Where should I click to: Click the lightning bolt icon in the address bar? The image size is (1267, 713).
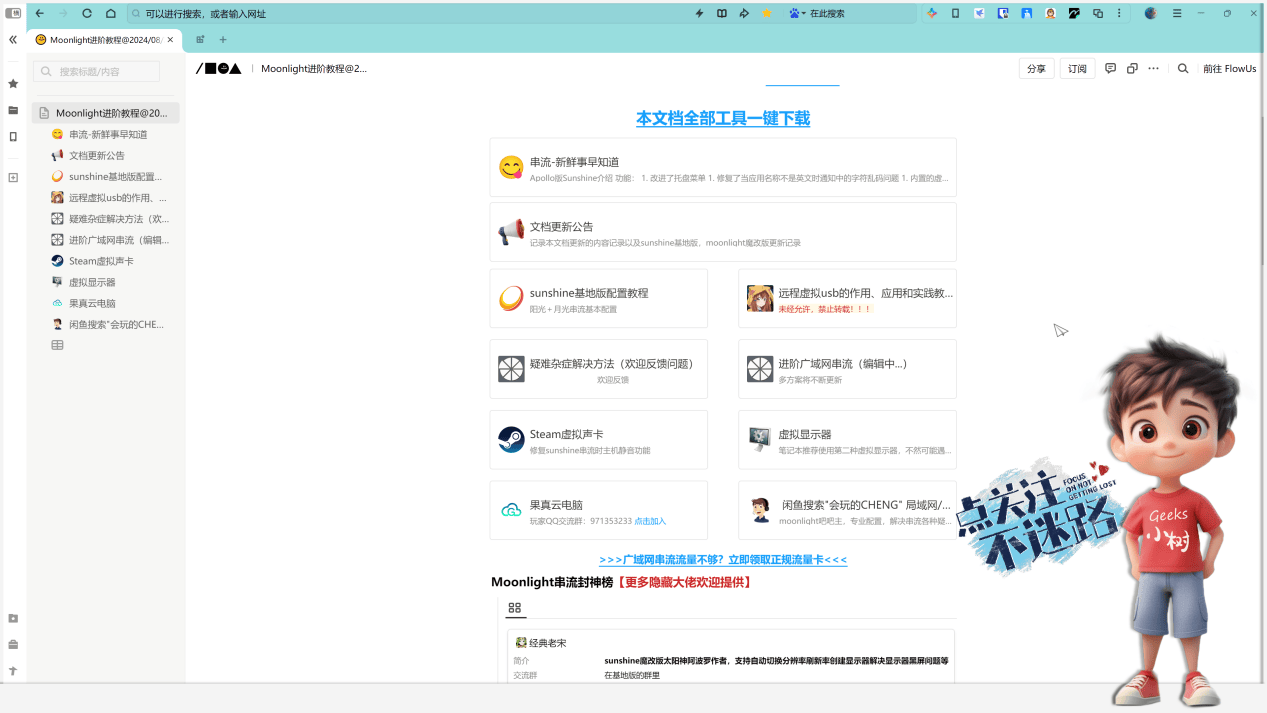tap(699, 14)
